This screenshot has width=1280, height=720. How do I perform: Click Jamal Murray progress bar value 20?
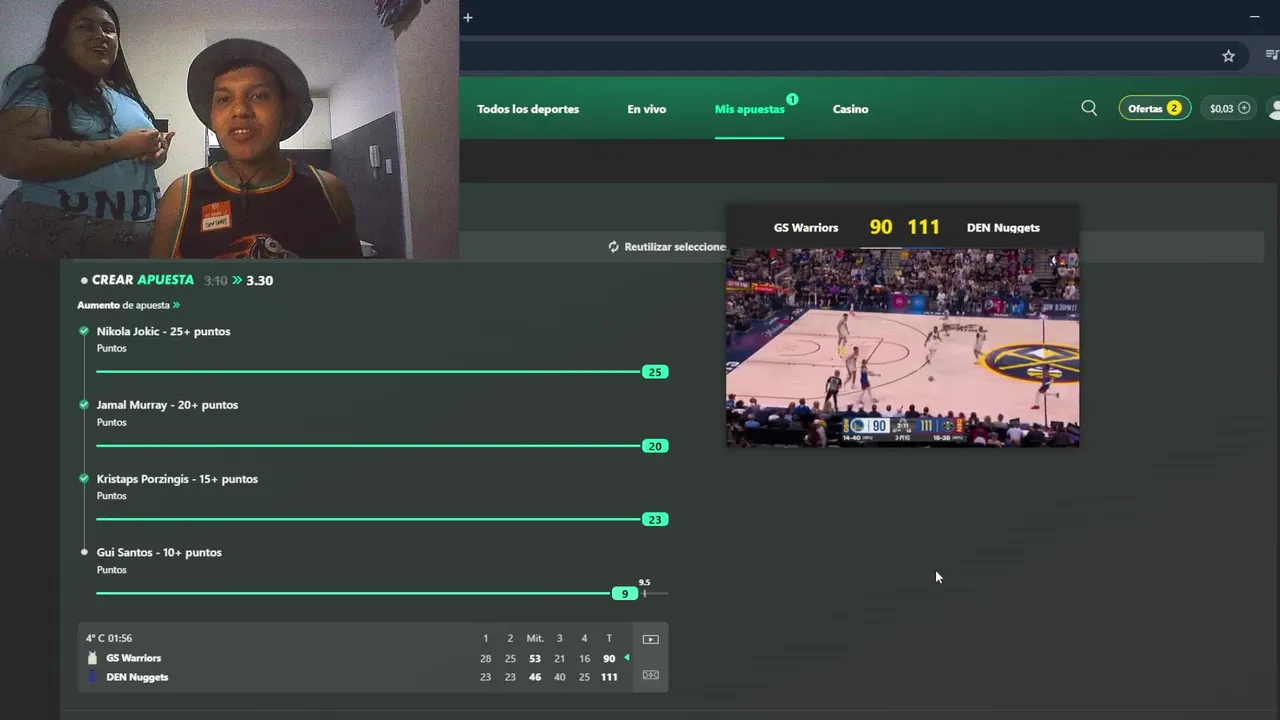(x=654, y=446)
